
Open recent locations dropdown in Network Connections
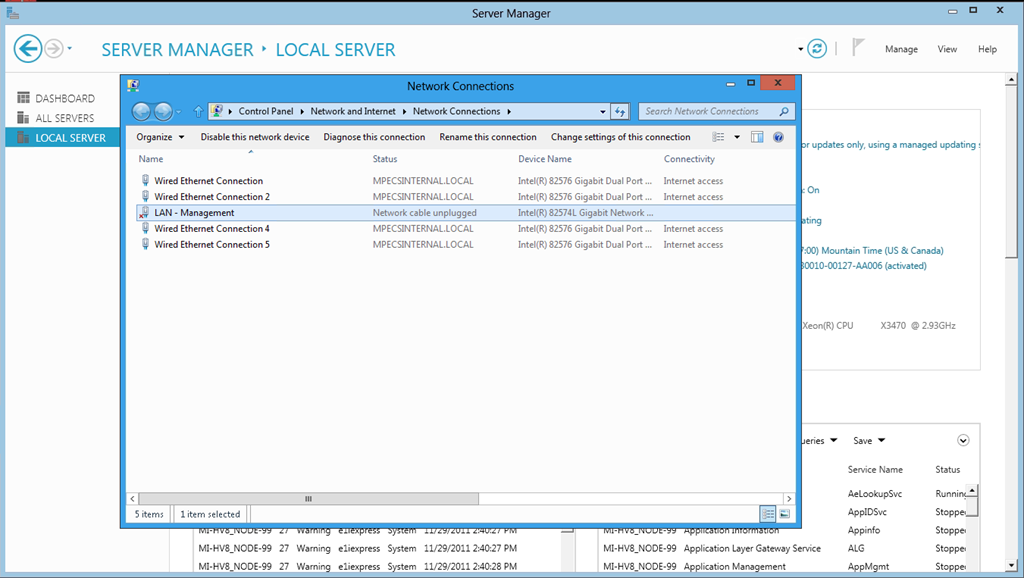tap(178, 112)
